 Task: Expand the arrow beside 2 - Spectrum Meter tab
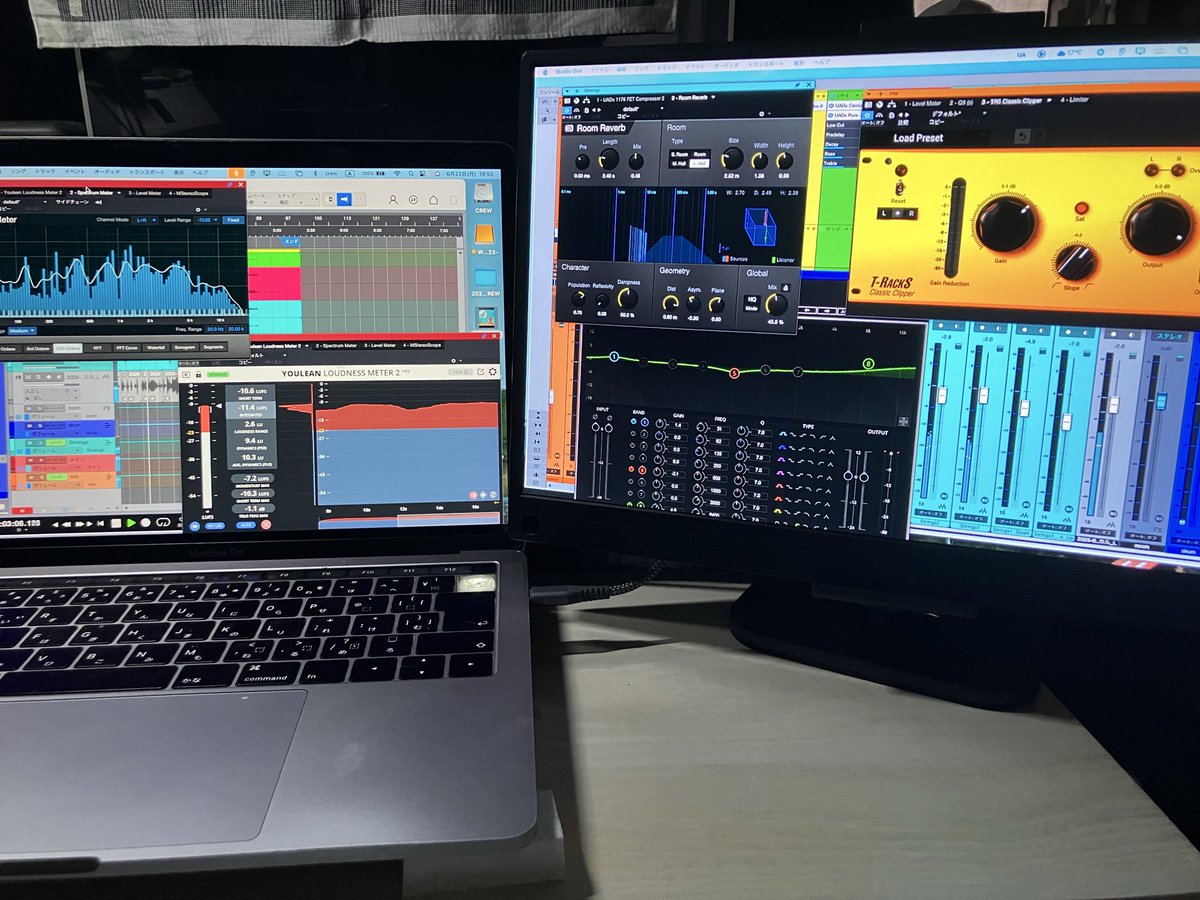pos(119,192)
